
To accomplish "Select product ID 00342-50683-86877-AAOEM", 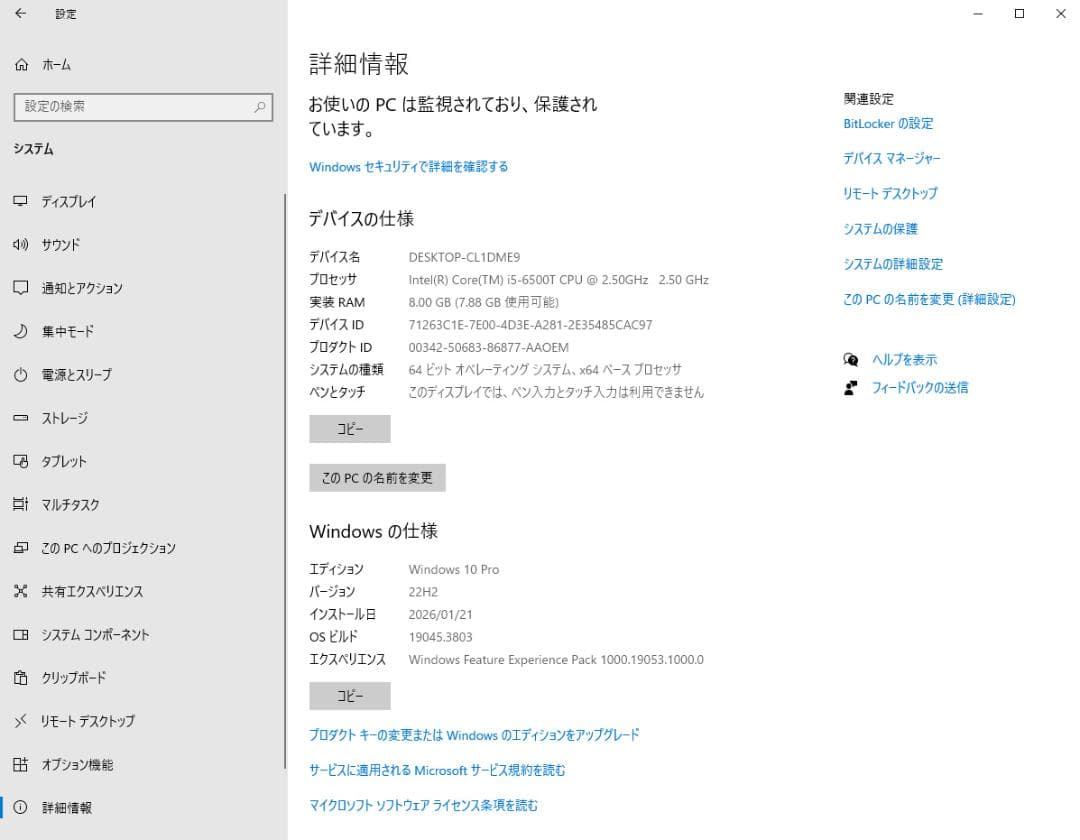I will coord(488,348).
